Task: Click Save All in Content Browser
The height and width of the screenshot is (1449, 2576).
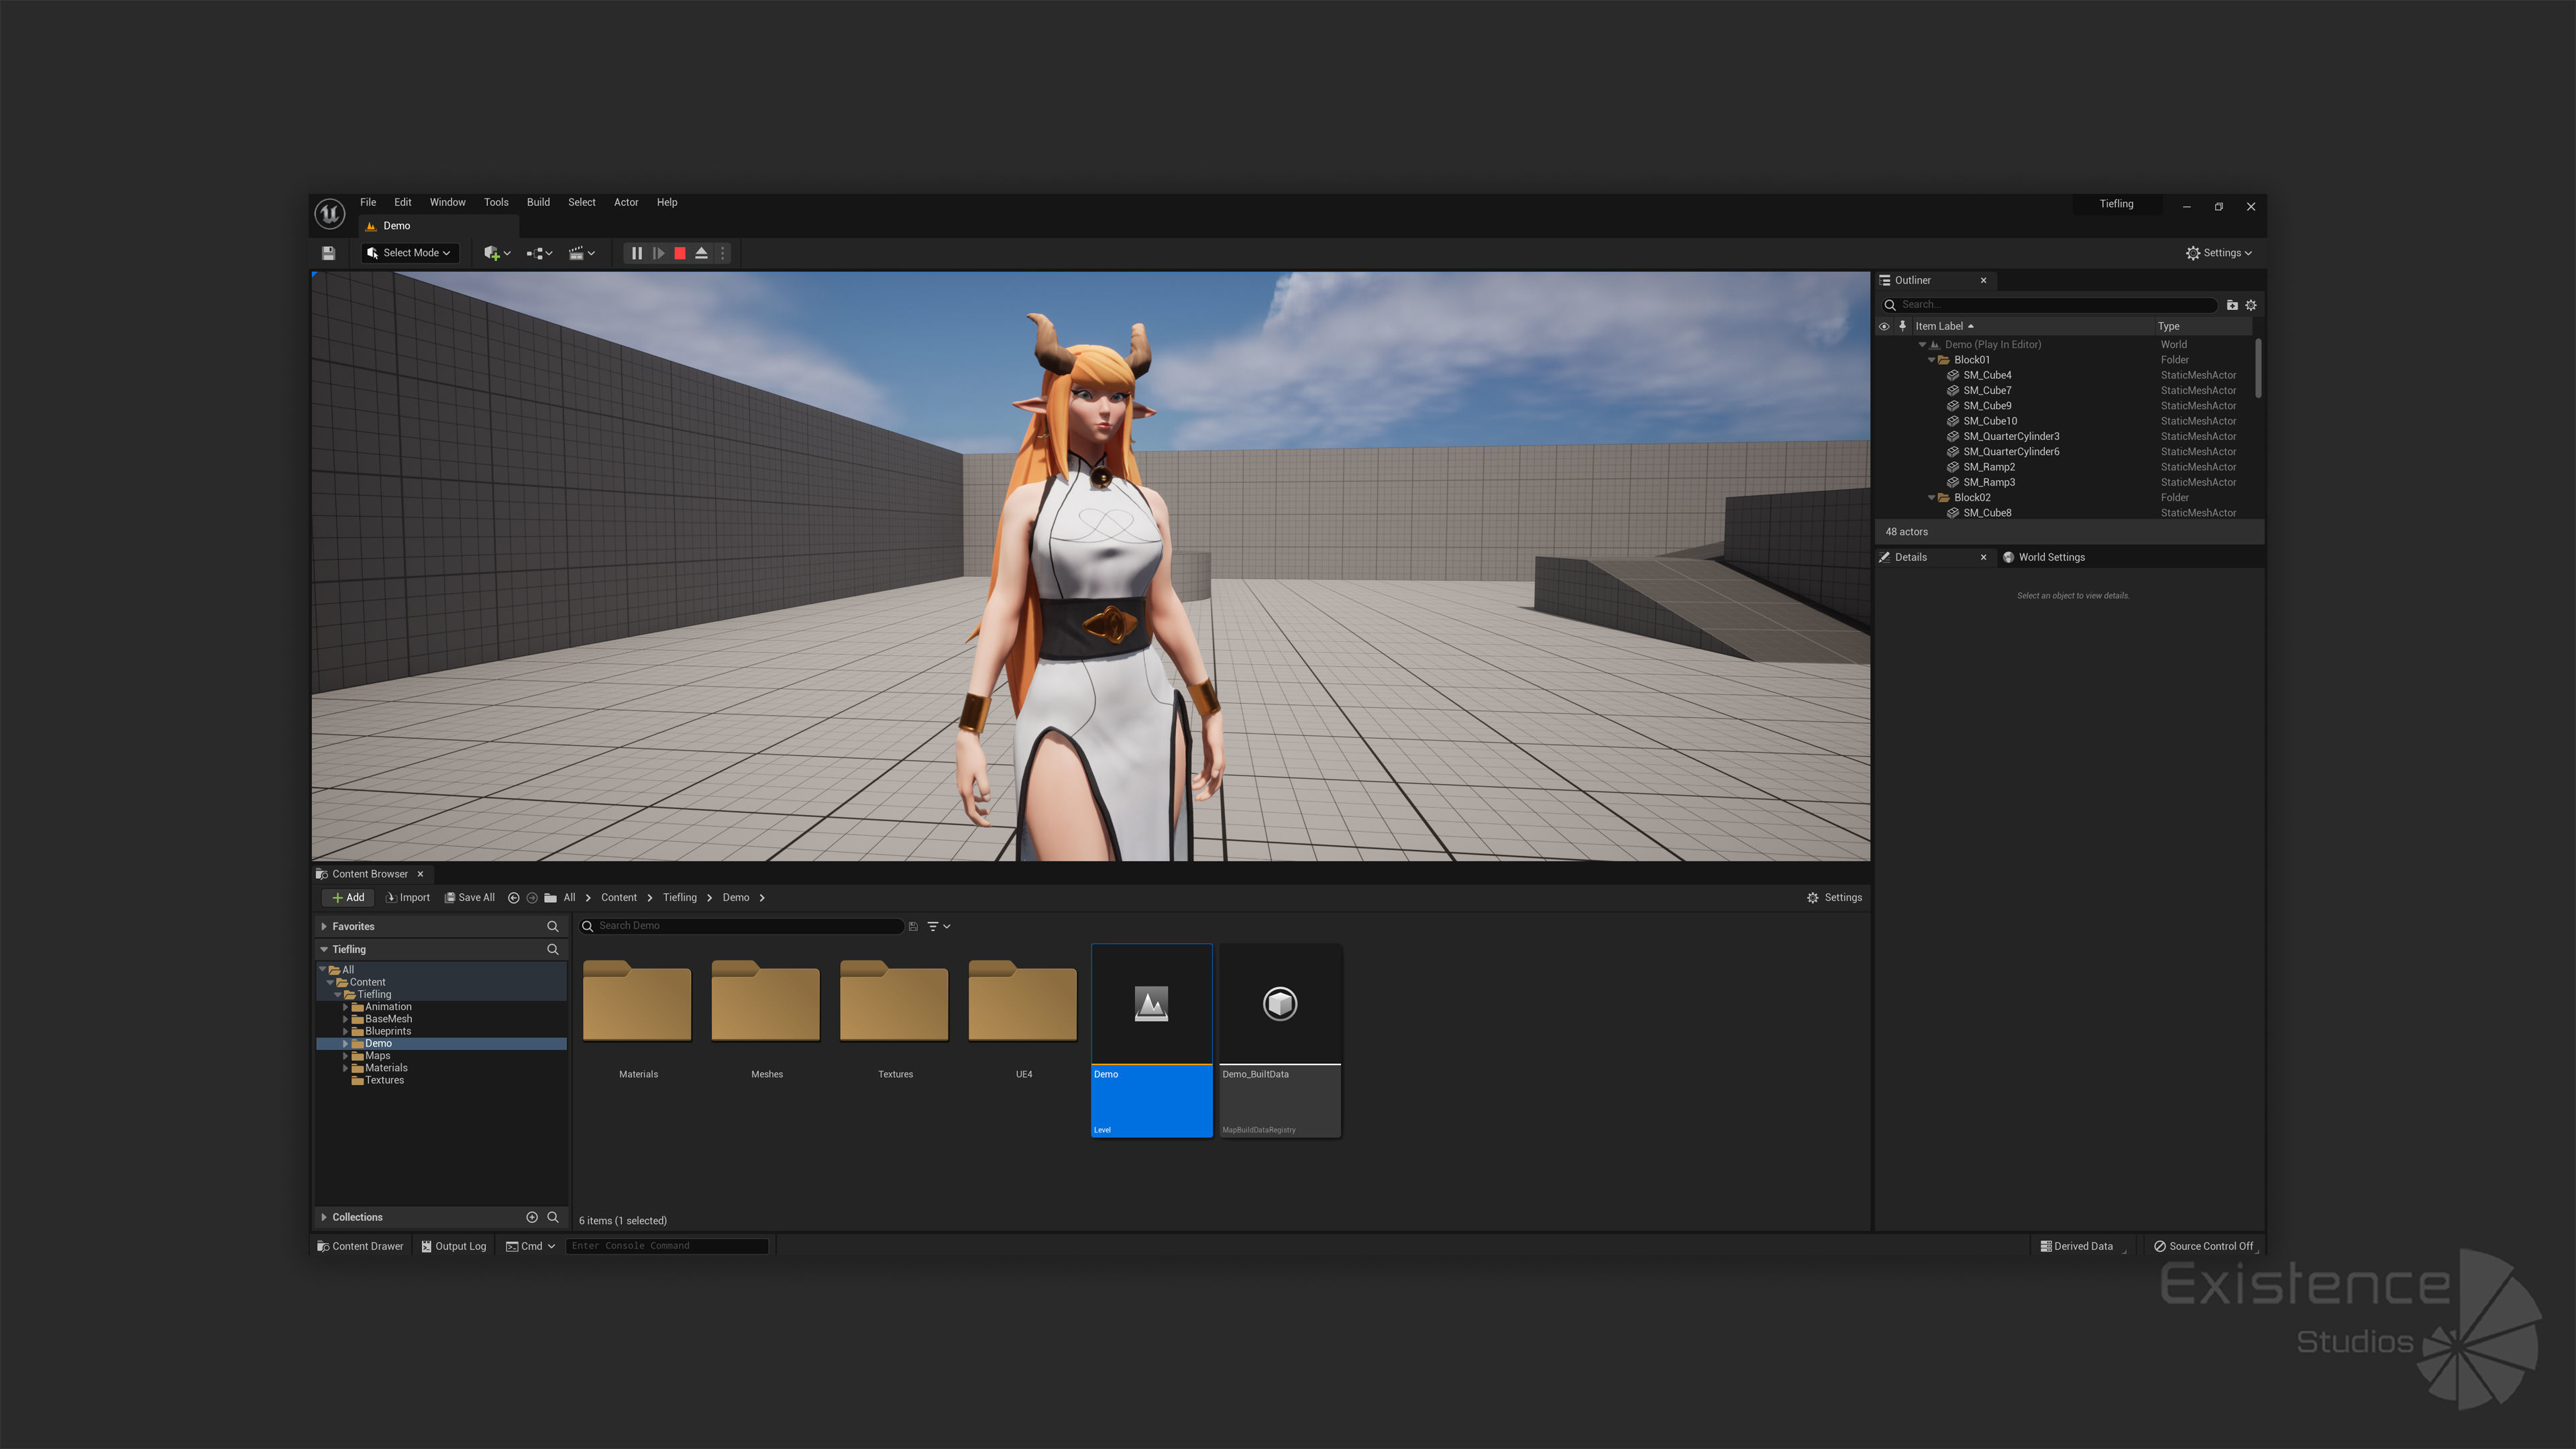Action: click(470, 898)
